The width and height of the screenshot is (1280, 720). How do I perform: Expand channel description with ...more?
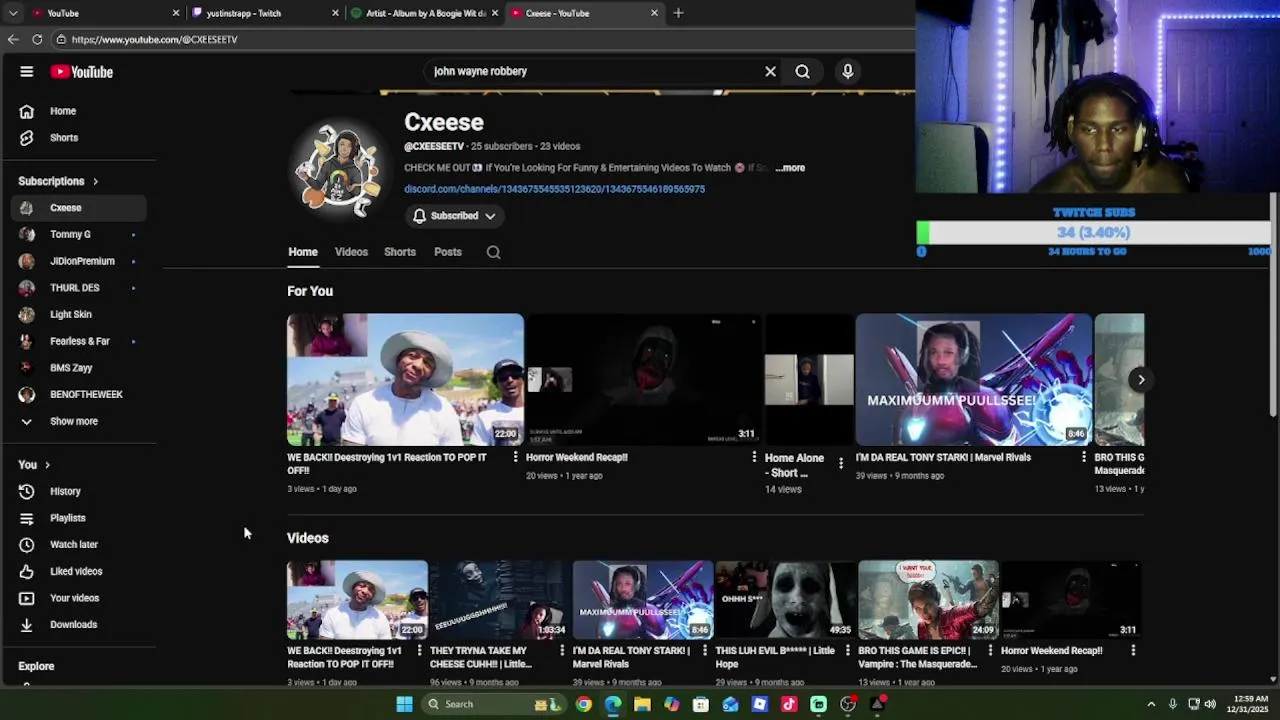pos(789,168)
